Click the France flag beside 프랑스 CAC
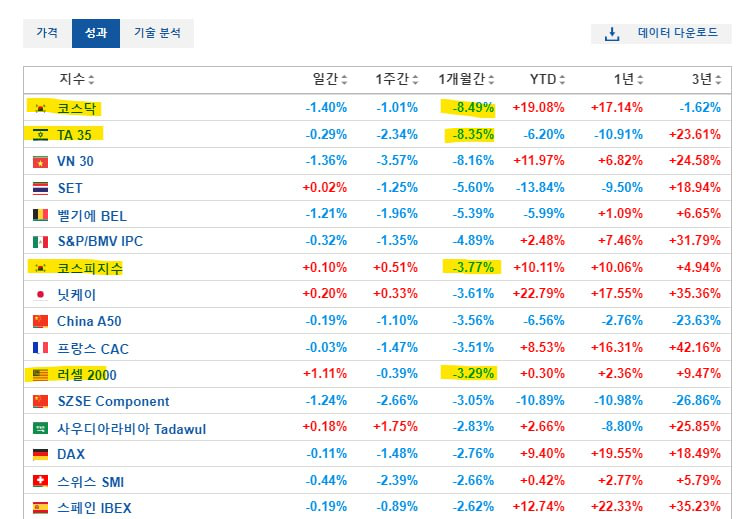Image resolution: width=736 pixels, height=519 pixels. tap(40, 349)
